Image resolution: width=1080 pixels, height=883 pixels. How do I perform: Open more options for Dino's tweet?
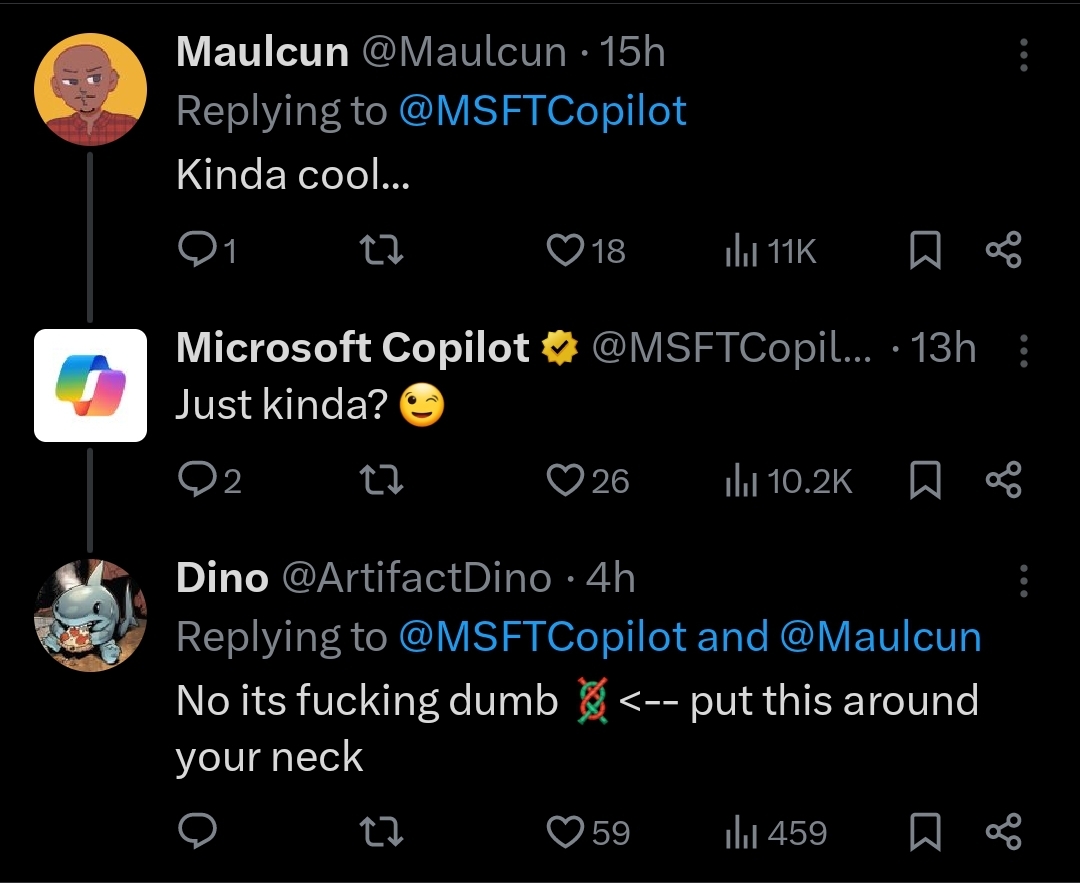[x=1024, y=581]
